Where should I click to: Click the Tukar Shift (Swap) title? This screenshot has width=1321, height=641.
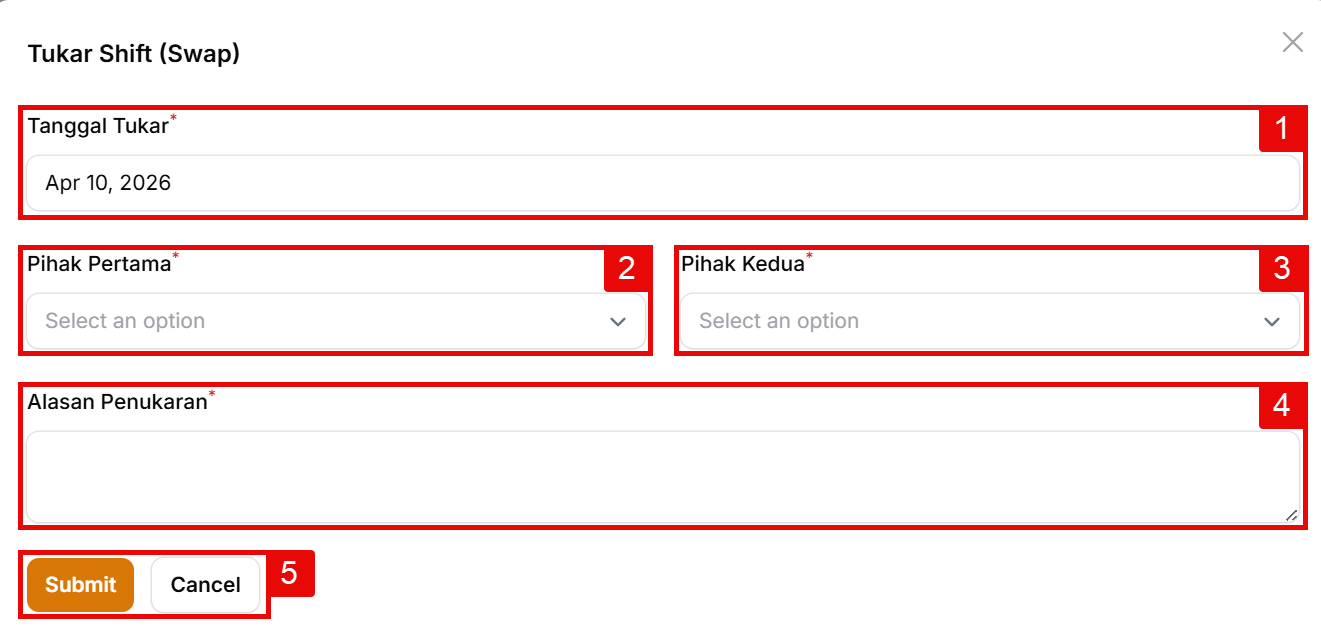(x=134, y=53)
